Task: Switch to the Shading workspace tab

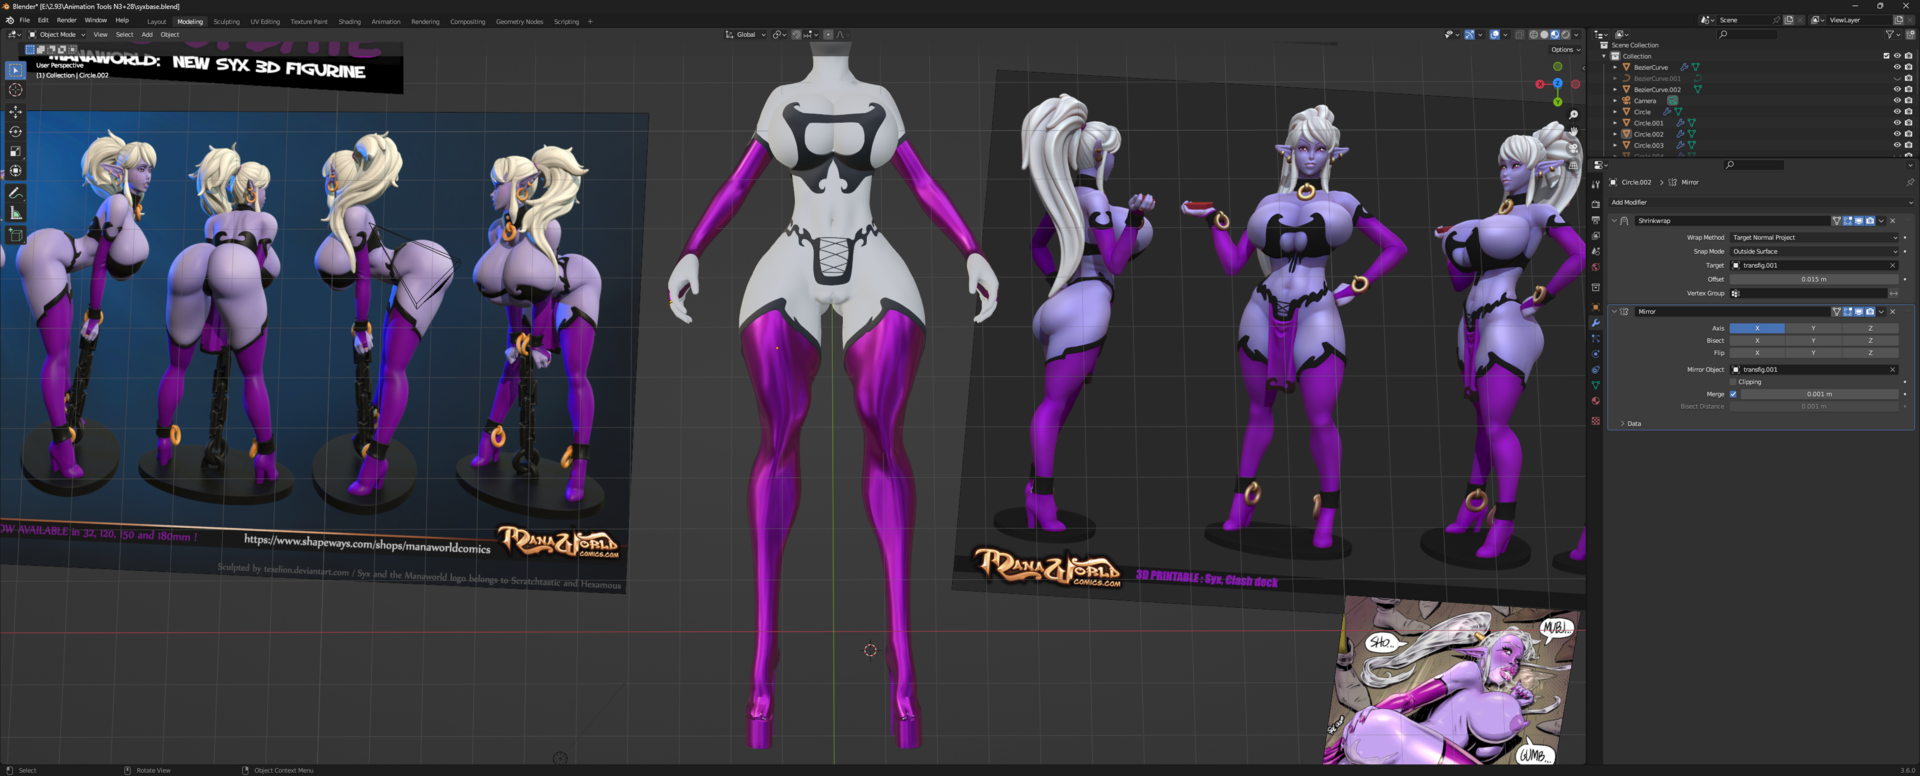Action: pyautogui.click(x=349, y=22)
